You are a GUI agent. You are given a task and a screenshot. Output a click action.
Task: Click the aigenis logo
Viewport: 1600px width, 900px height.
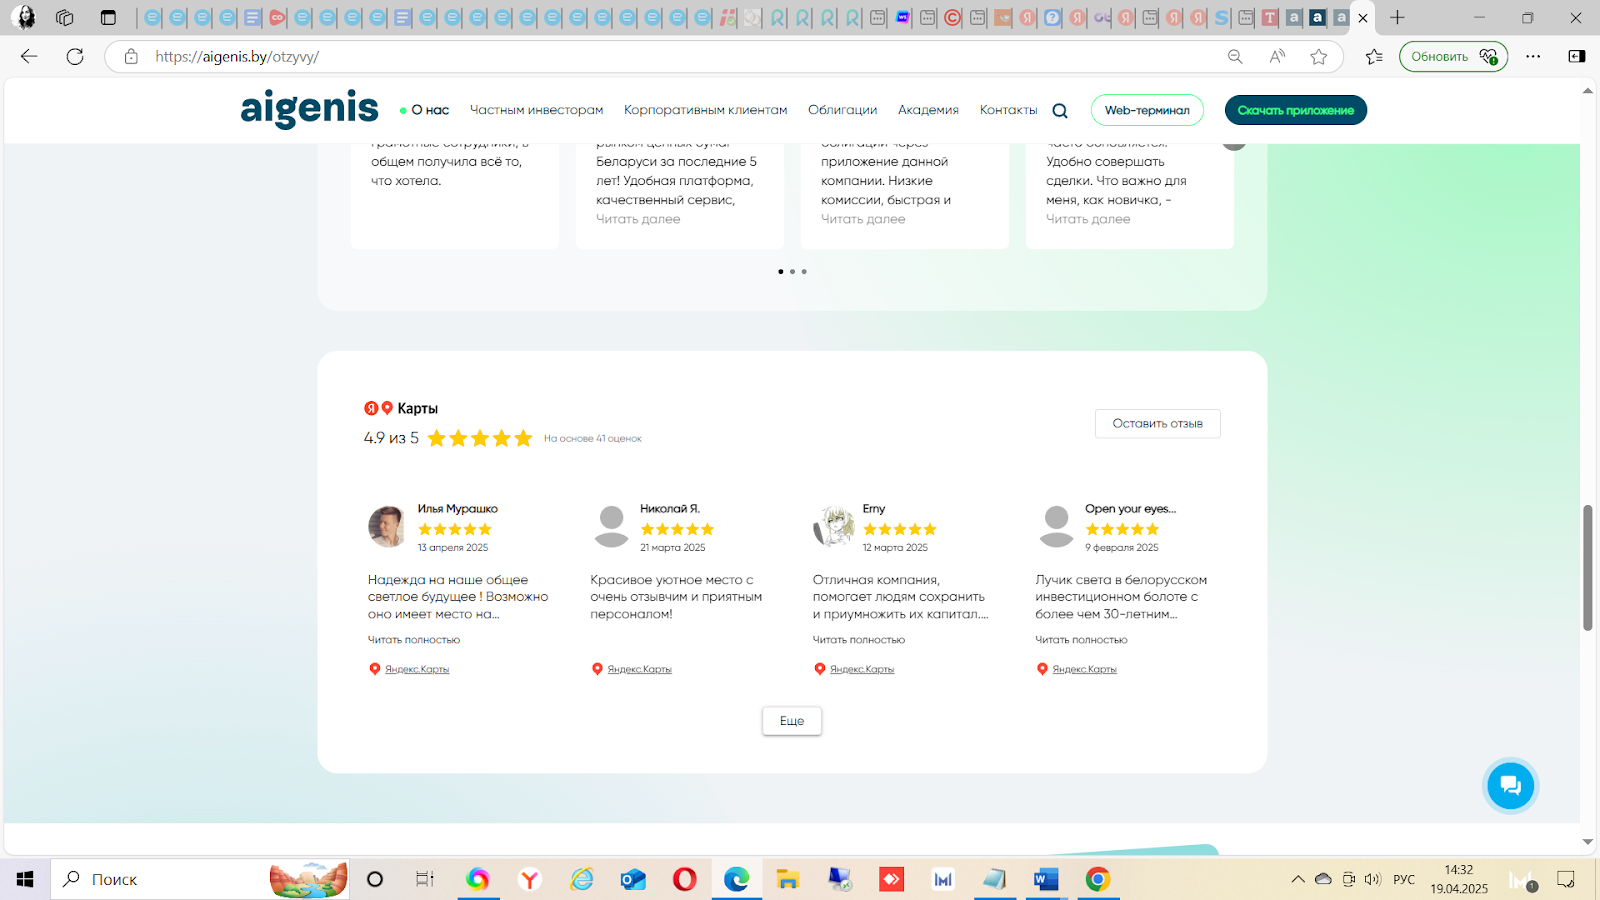(x=309, y=109)
